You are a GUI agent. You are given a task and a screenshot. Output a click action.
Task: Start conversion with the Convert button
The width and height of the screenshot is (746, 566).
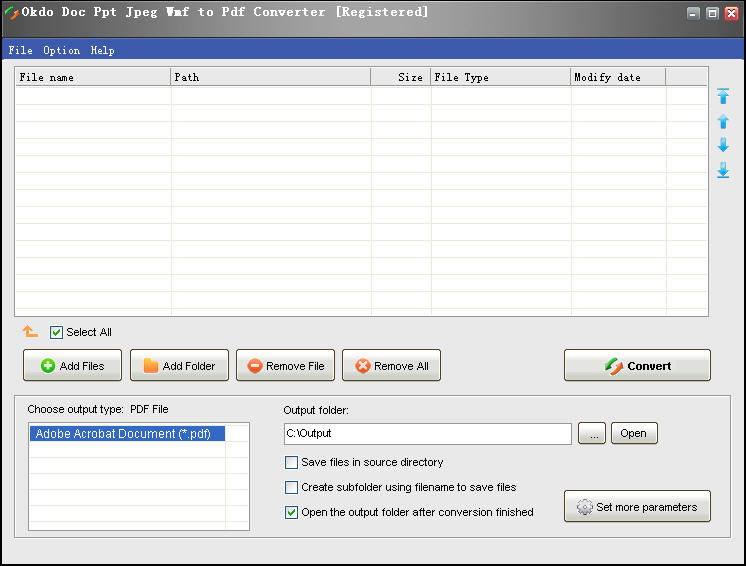[x=638, y=365]
